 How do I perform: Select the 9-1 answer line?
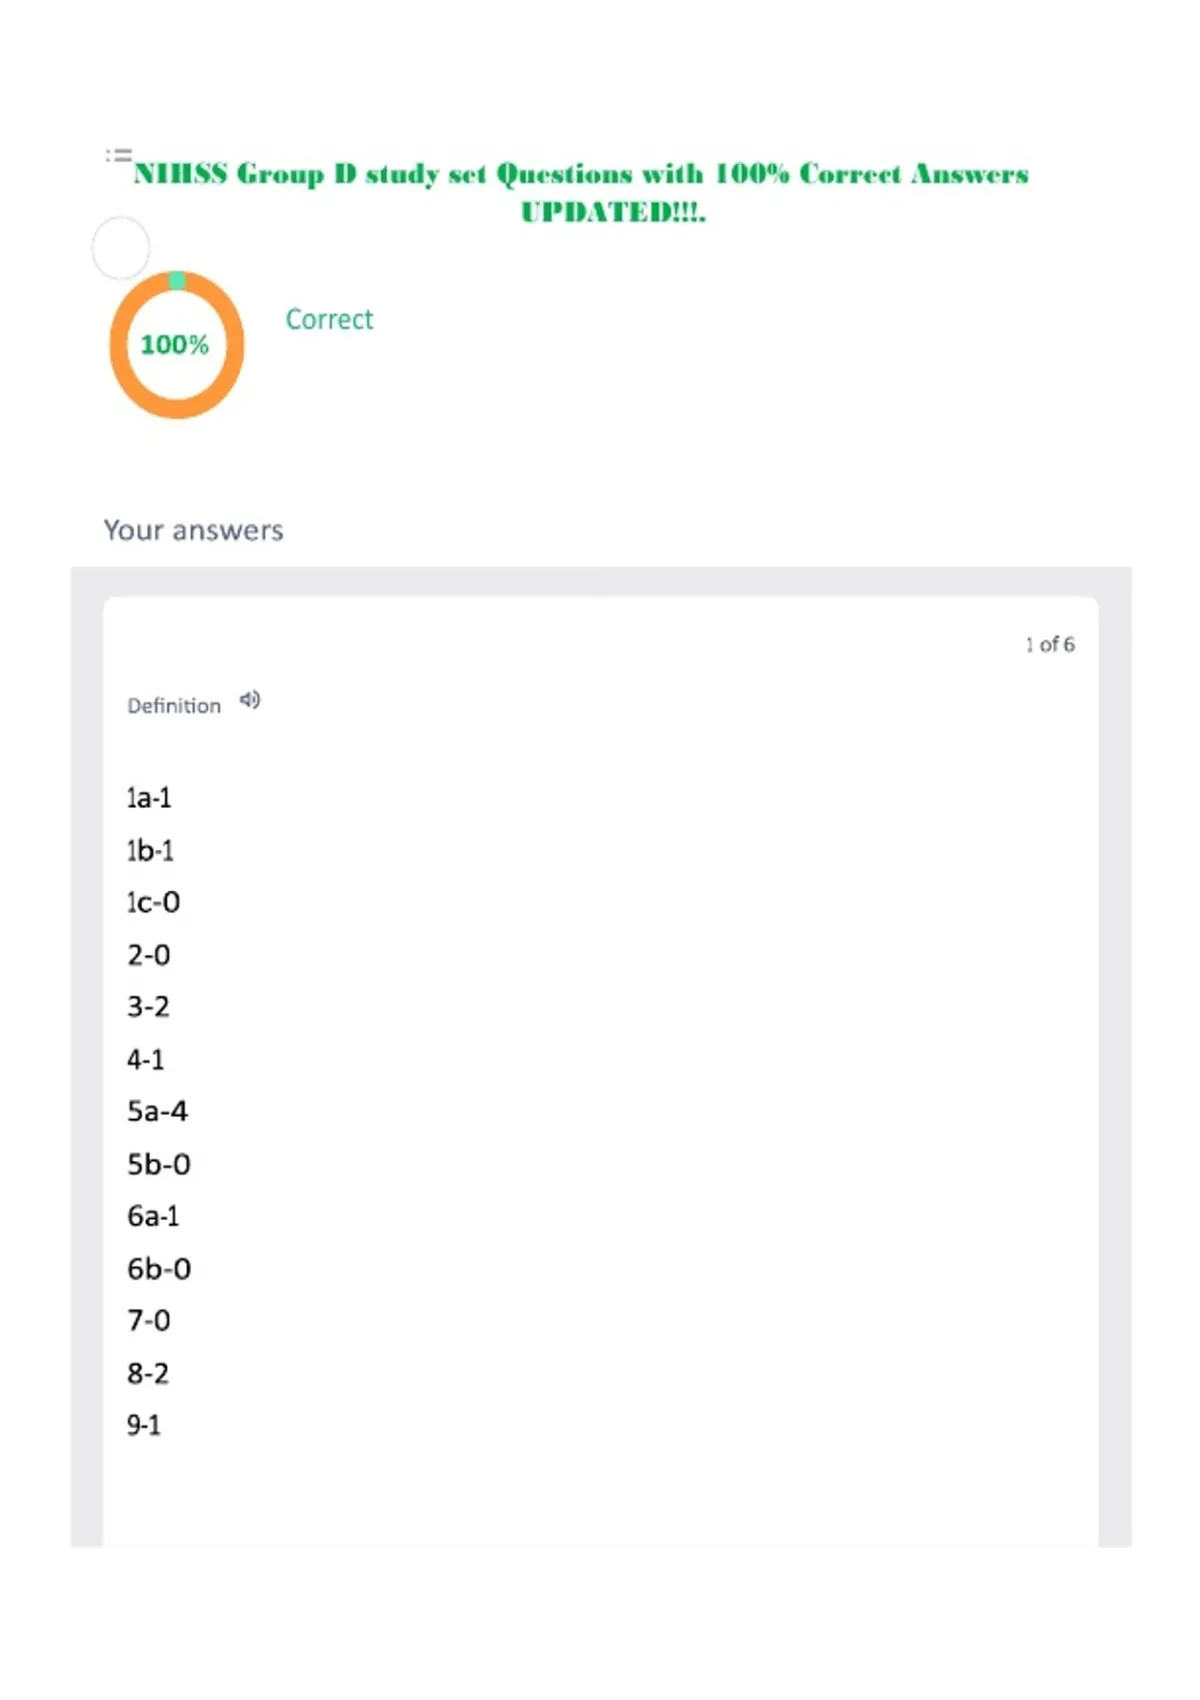(144, 1425)
